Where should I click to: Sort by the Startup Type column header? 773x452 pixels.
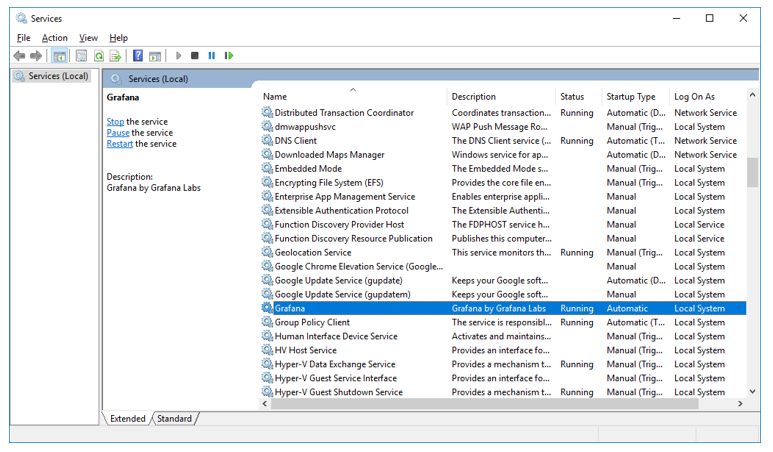[636, 97]
